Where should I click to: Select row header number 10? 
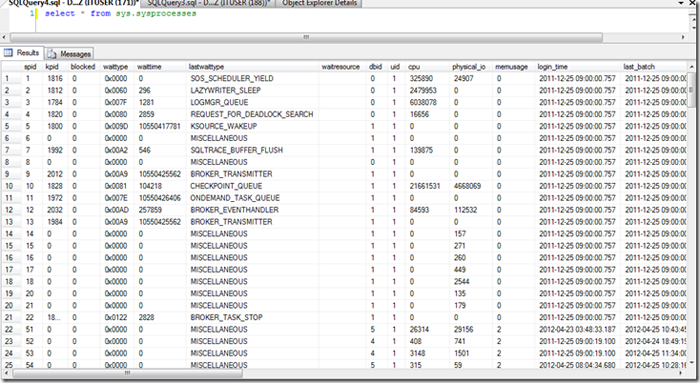11,186
